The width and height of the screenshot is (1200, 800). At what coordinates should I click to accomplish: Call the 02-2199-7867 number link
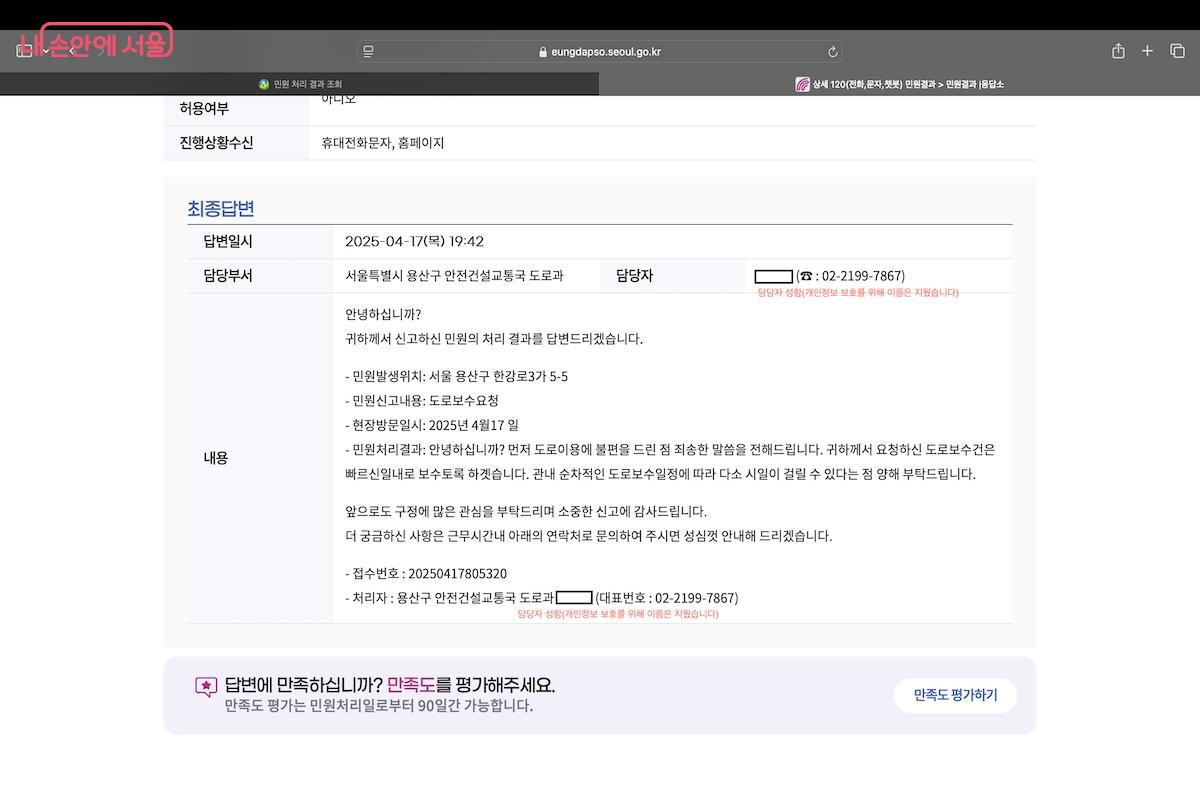tap(861, 275)
